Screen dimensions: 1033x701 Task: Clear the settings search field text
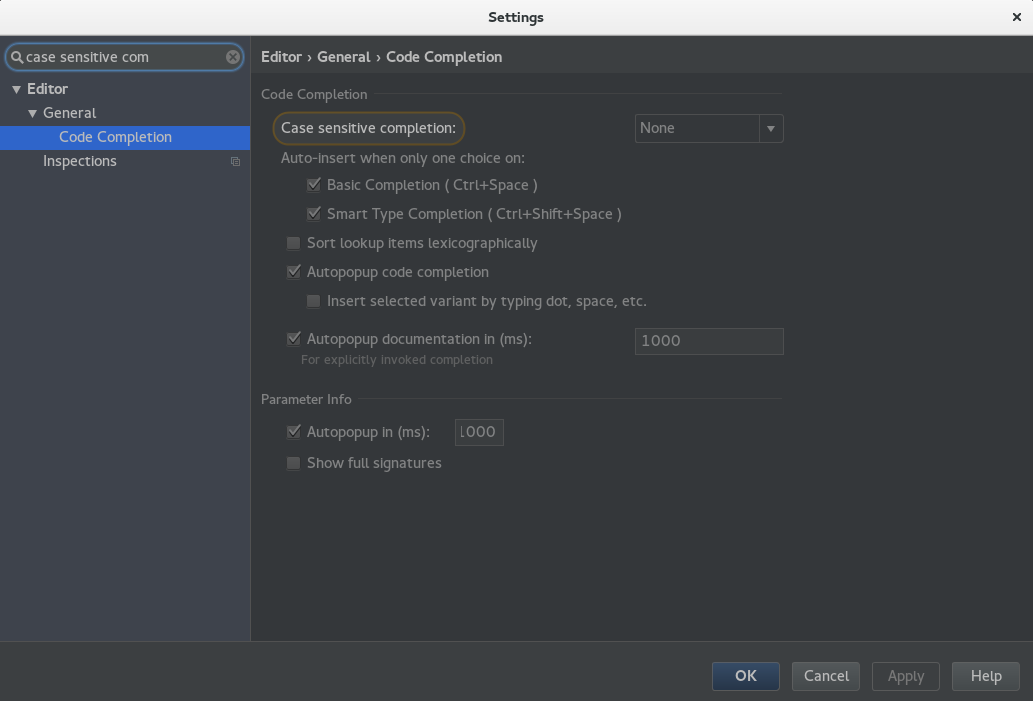[x=232, y=57]
